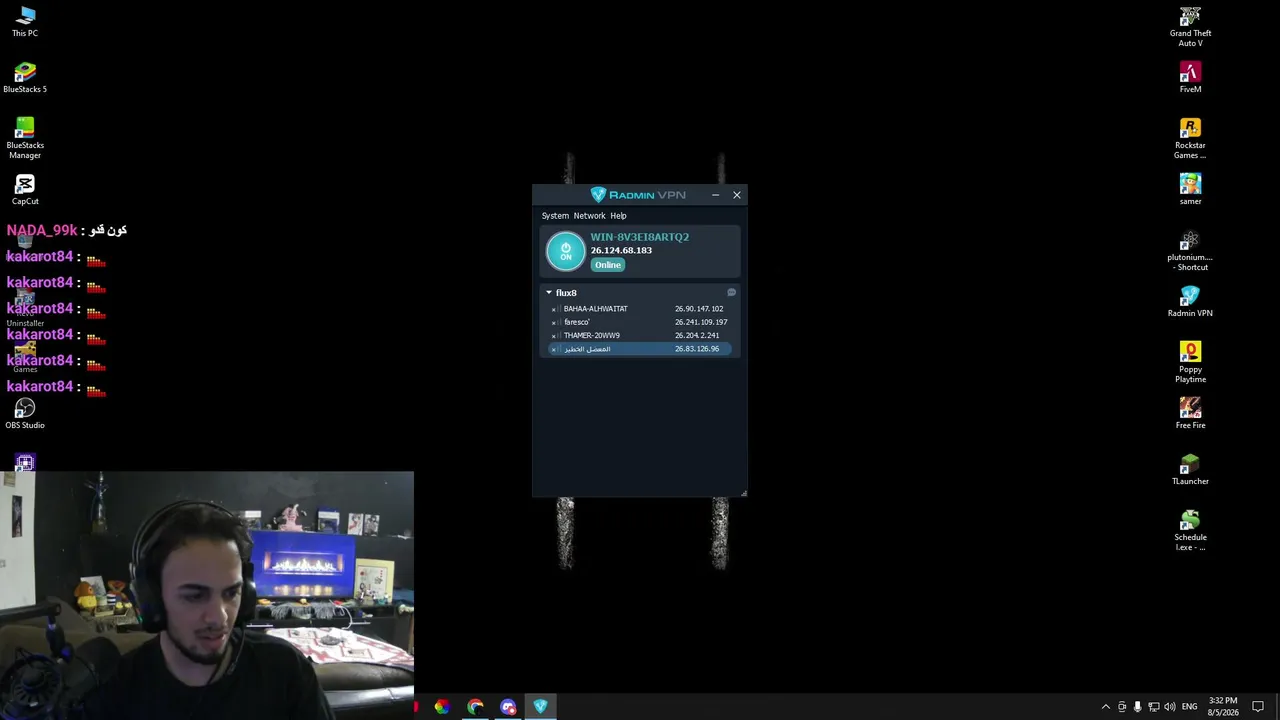Open the purple recorder app in taskbar
This screenshot has height=720, width=1280.
click(x=508, y=707)
